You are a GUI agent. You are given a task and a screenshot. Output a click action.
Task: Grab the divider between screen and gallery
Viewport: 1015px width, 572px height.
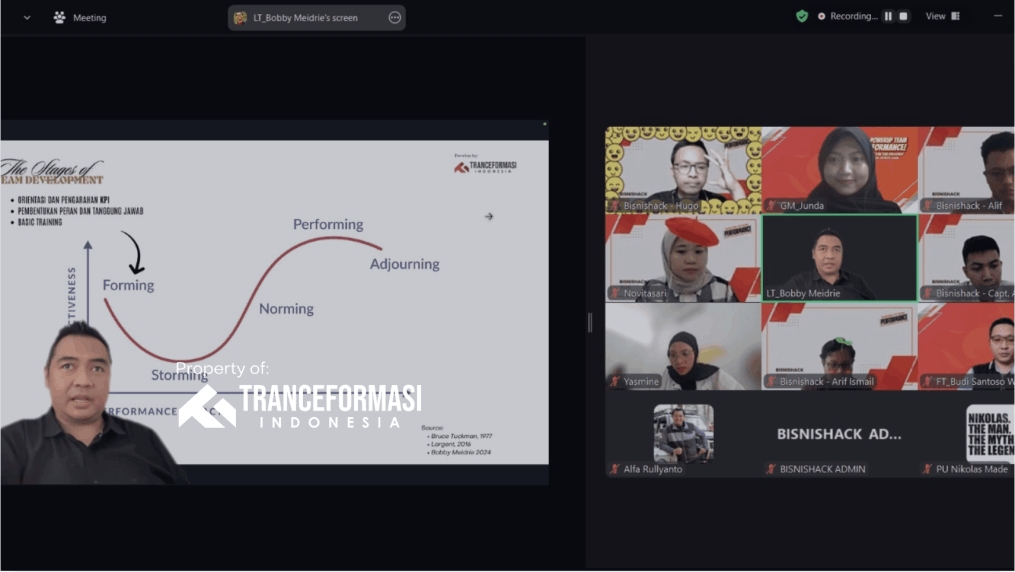coord(589,321)
